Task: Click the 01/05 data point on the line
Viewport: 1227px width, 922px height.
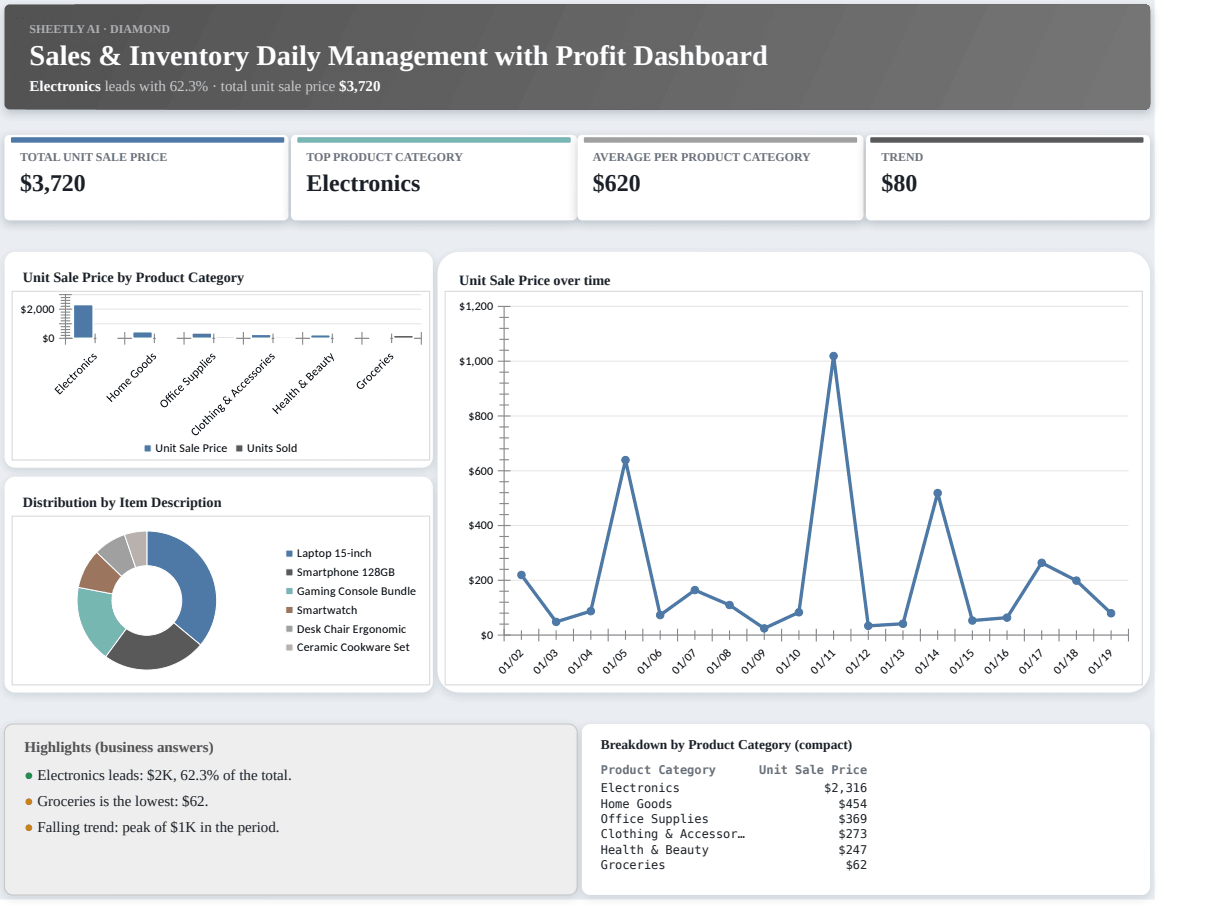Action: (625, 460)
